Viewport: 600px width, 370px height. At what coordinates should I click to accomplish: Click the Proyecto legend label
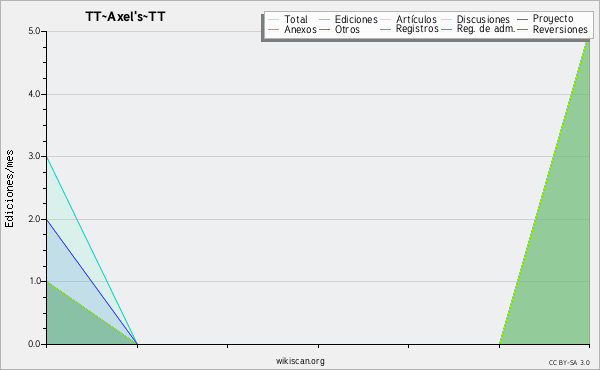click(x=553, y=19)
